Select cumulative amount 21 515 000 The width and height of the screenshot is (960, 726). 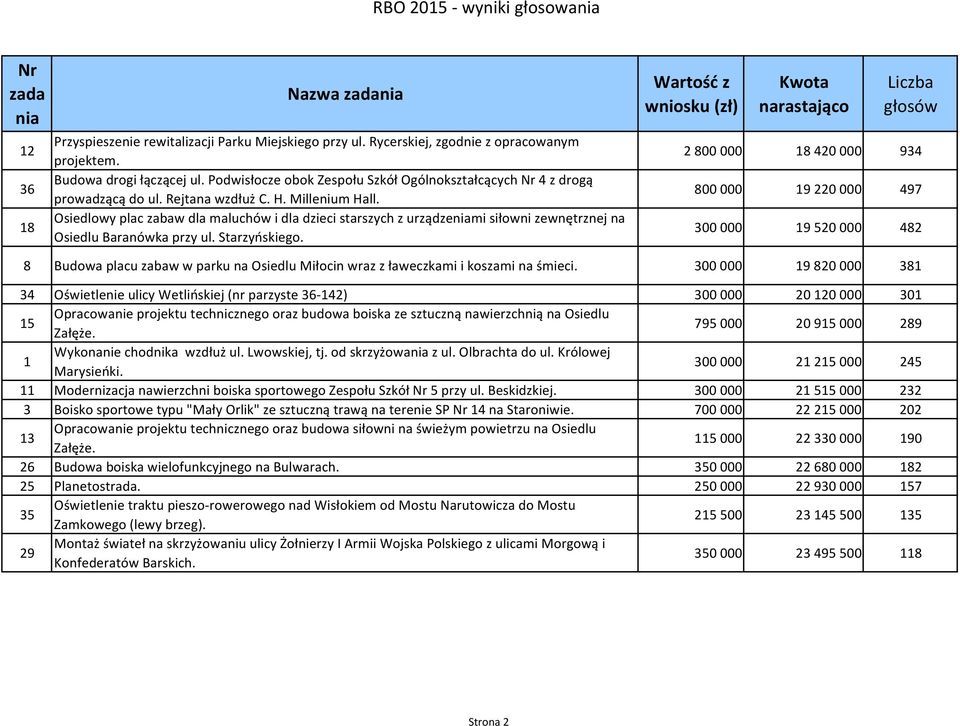pos(828,390)
